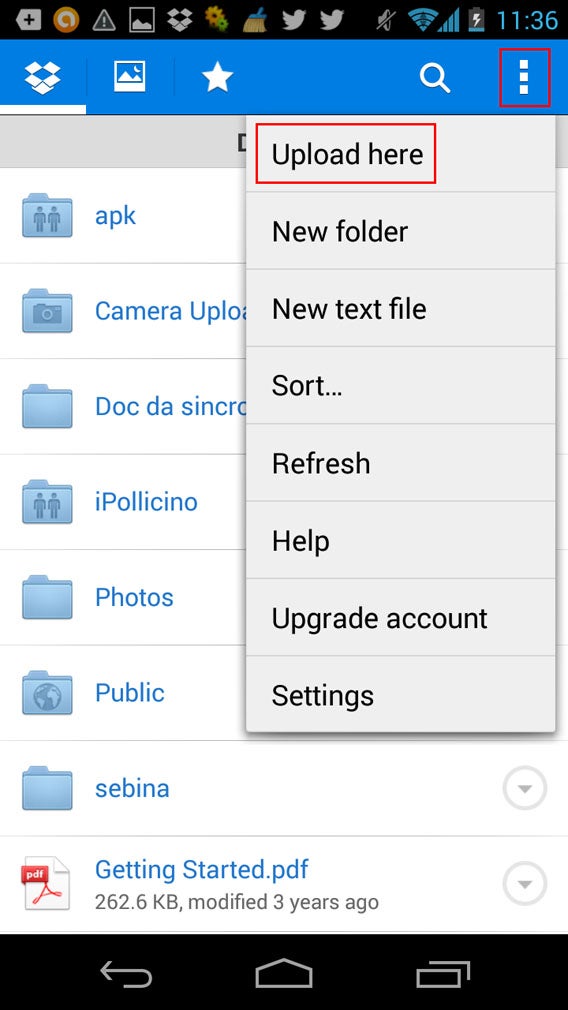Open Camera Uploads folder name
Viewport: 568px width, 1010px height.
pos(171,311)
